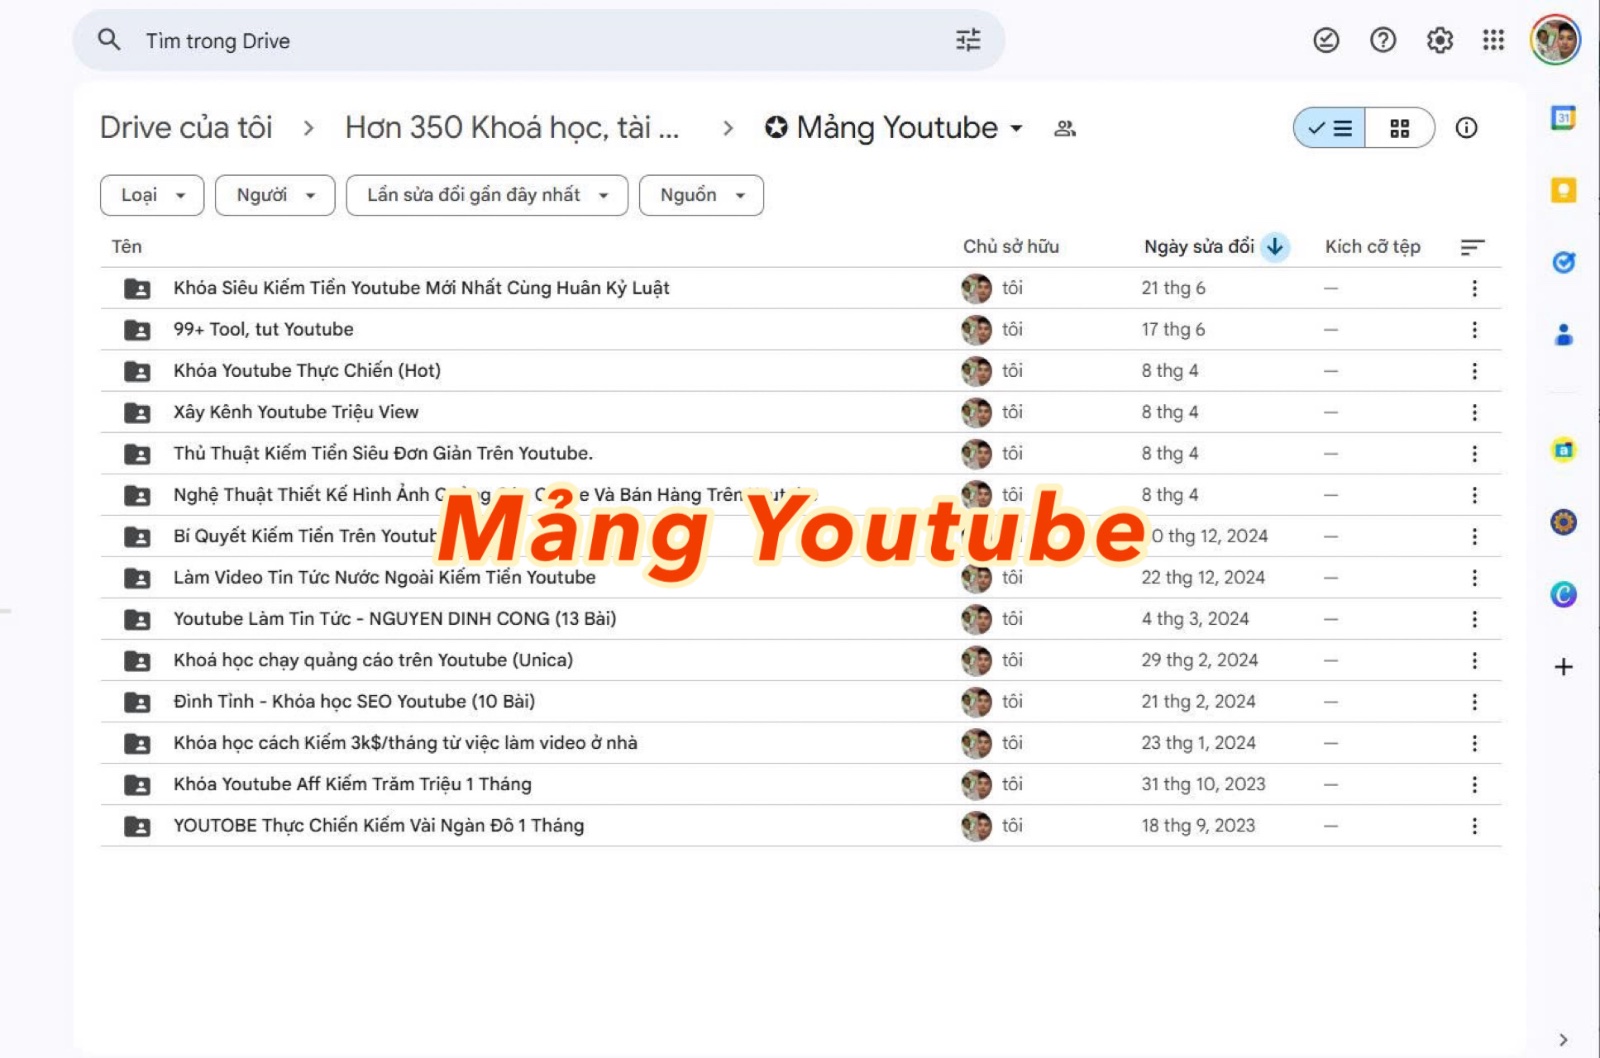Screen dimensions: 1600x1058
Task: Open the offline ready status icon
Action: pos(1326,40)
